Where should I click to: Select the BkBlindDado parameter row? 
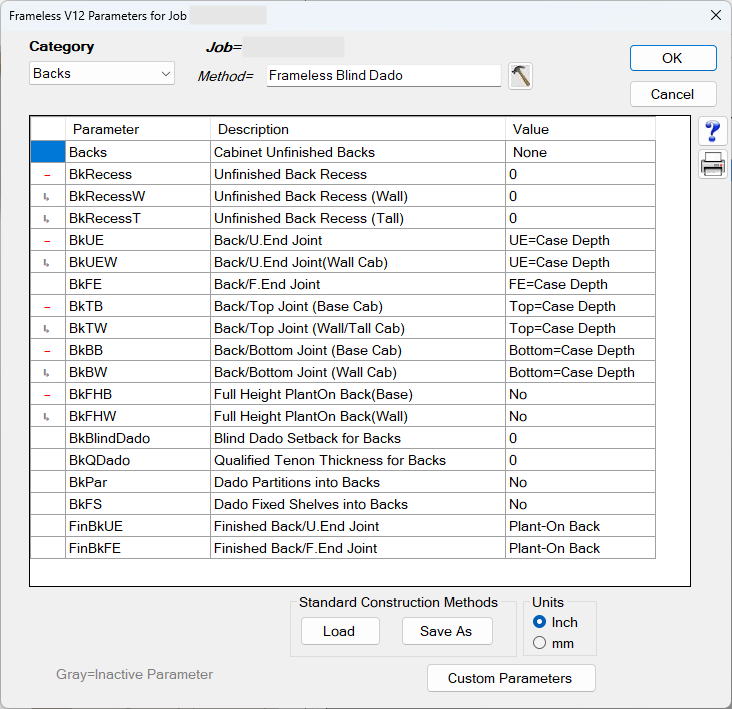109,438
